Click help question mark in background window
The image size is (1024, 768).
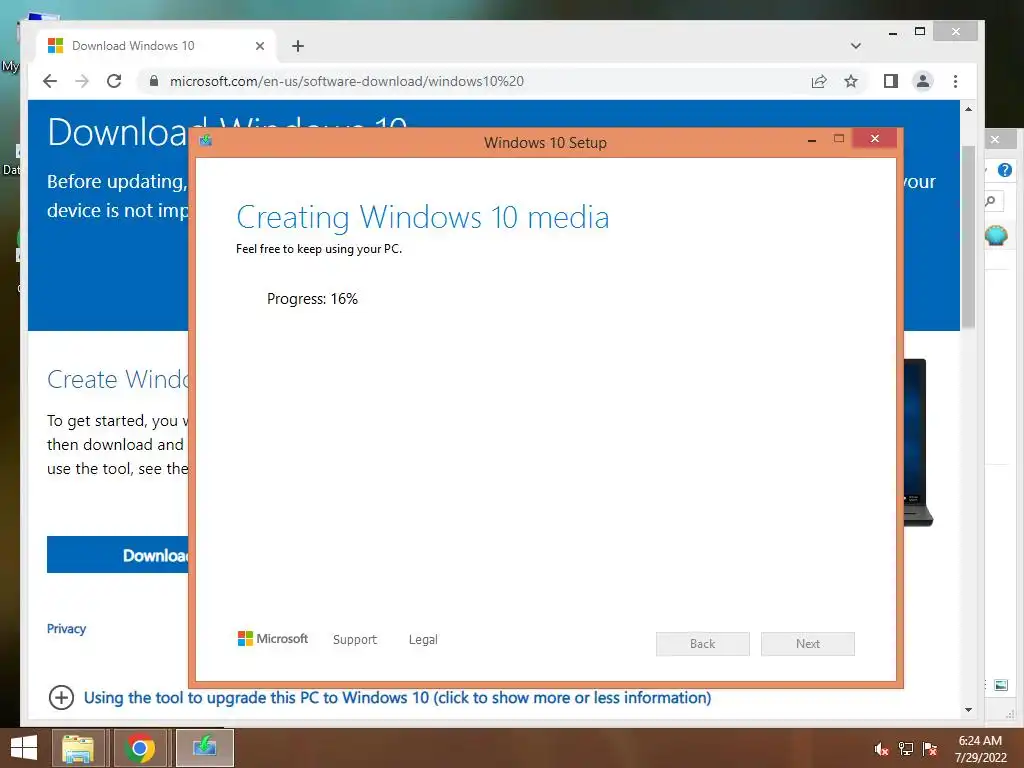(x=1005, y=170)
